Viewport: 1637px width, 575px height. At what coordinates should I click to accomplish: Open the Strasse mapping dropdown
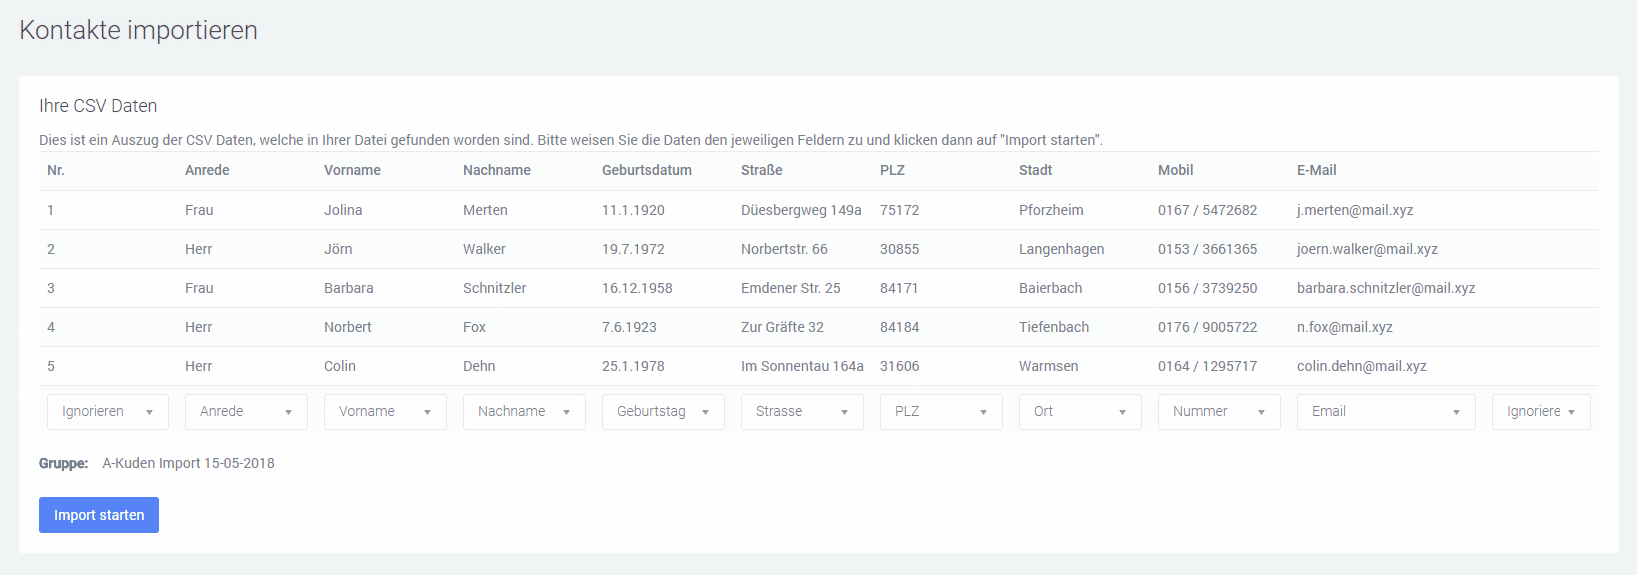point(801,412)
